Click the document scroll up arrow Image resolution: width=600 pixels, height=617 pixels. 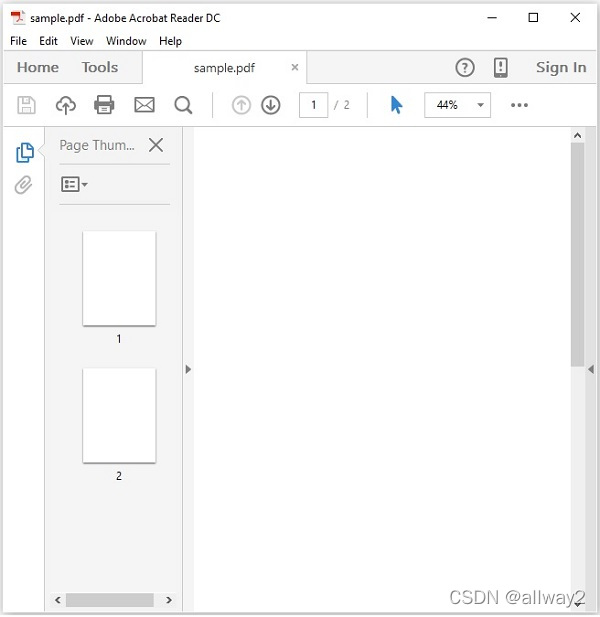[577, 136]
